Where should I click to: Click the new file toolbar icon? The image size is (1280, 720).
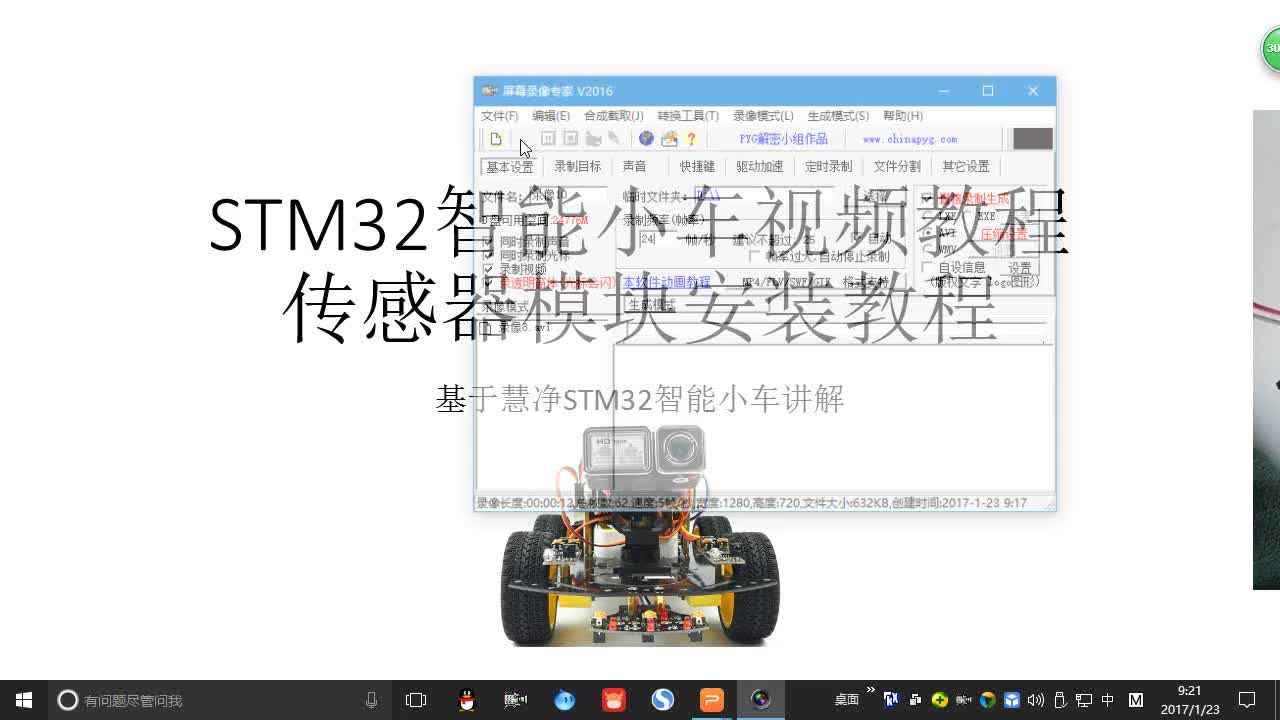click(x=496, y=139)
